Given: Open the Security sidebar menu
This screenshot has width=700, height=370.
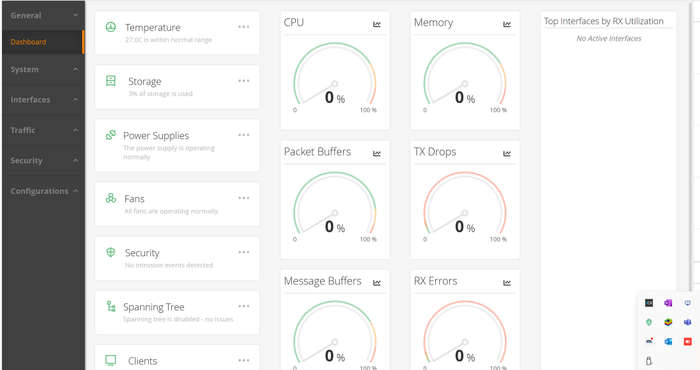Looking at the screenshot, I should pos(43,161).
